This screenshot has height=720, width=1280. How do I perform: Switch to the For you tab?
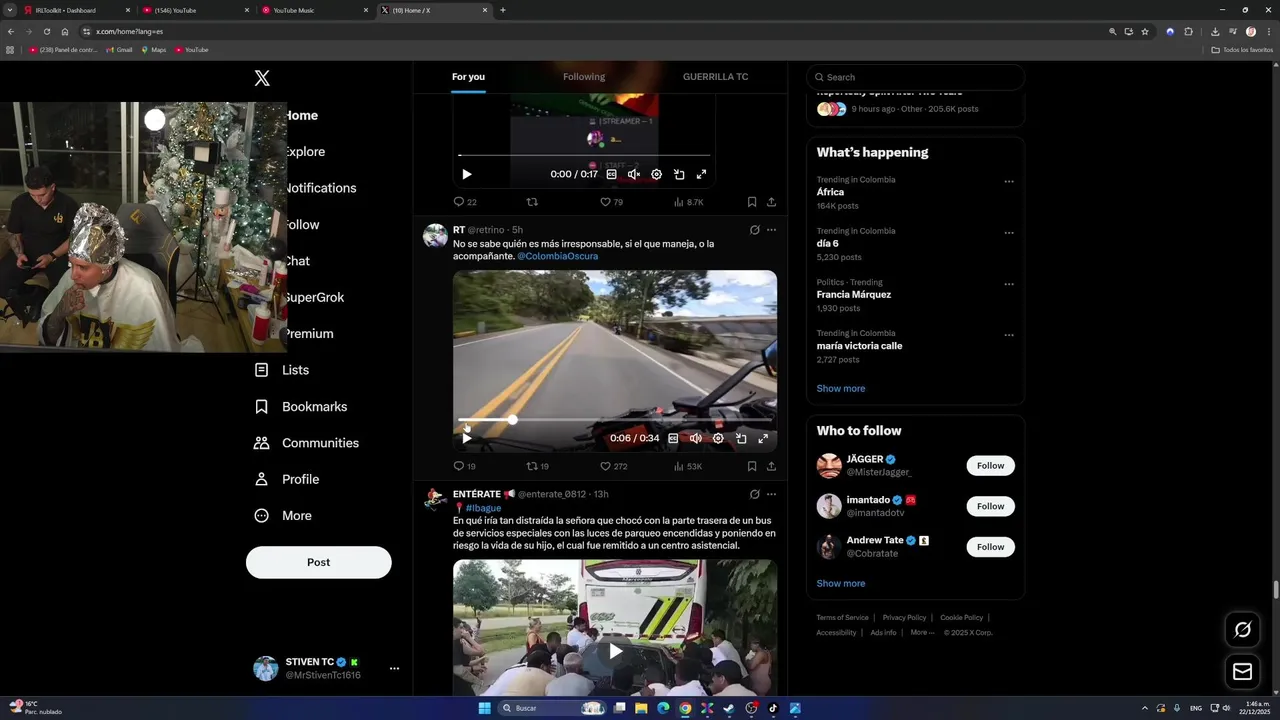pos(468,77)
